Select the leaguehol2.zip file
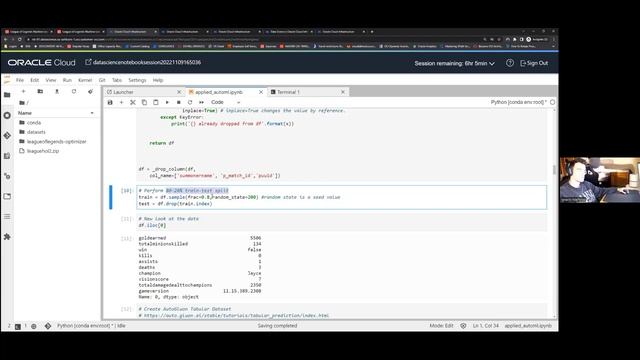The image size is (640, 360). tap(43, 151)
